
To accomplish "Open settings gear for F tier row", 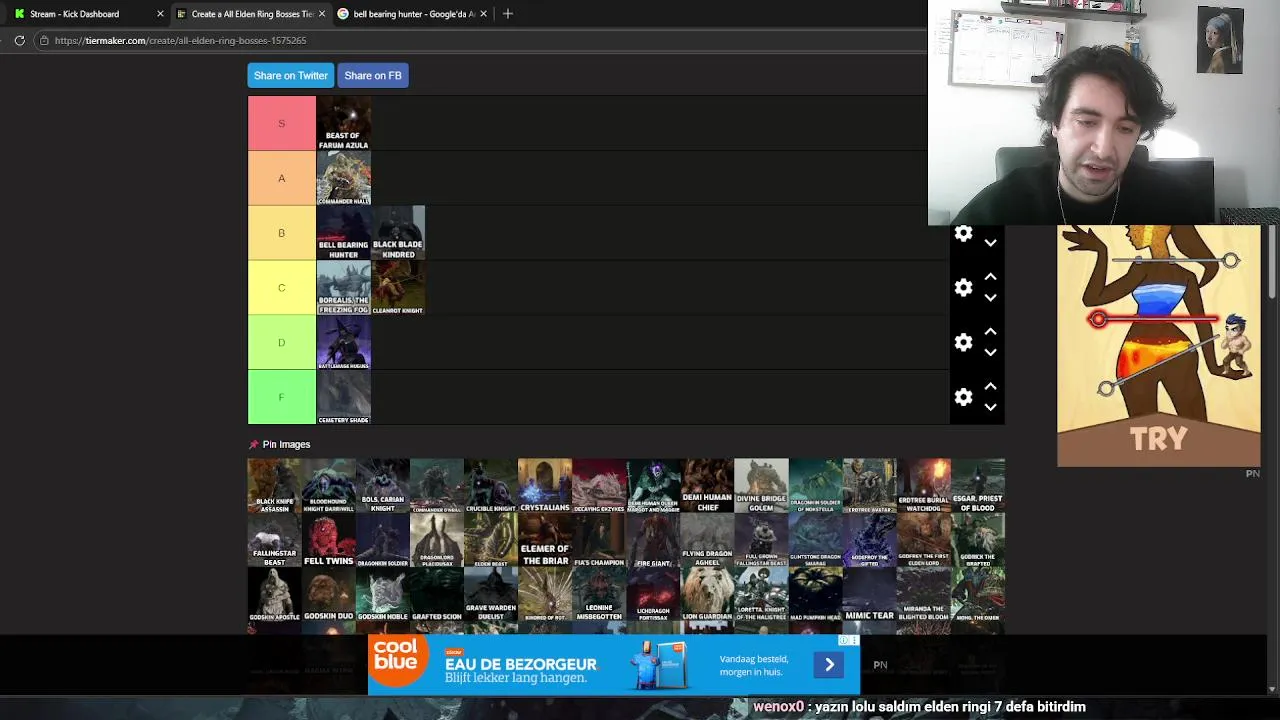I will point(963,398).
